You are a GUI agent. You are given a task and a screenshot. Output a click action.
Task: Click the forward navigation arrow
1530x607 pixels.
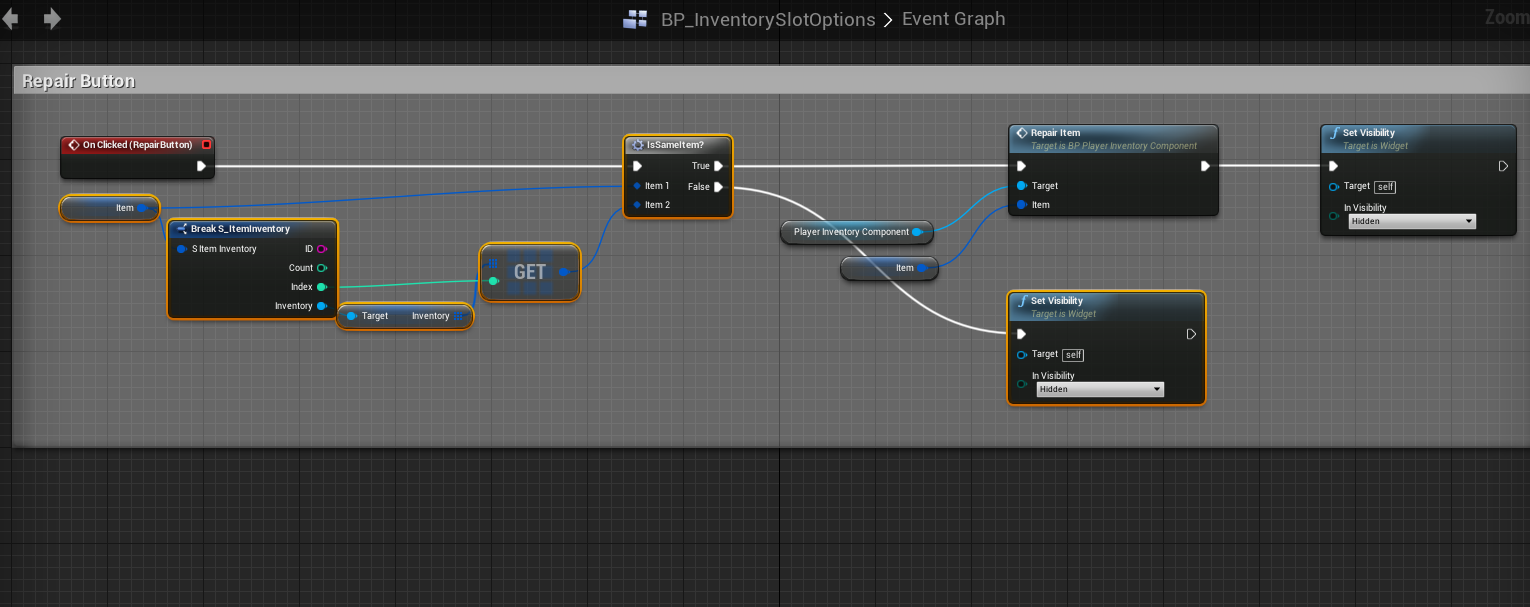pos(52,19)
